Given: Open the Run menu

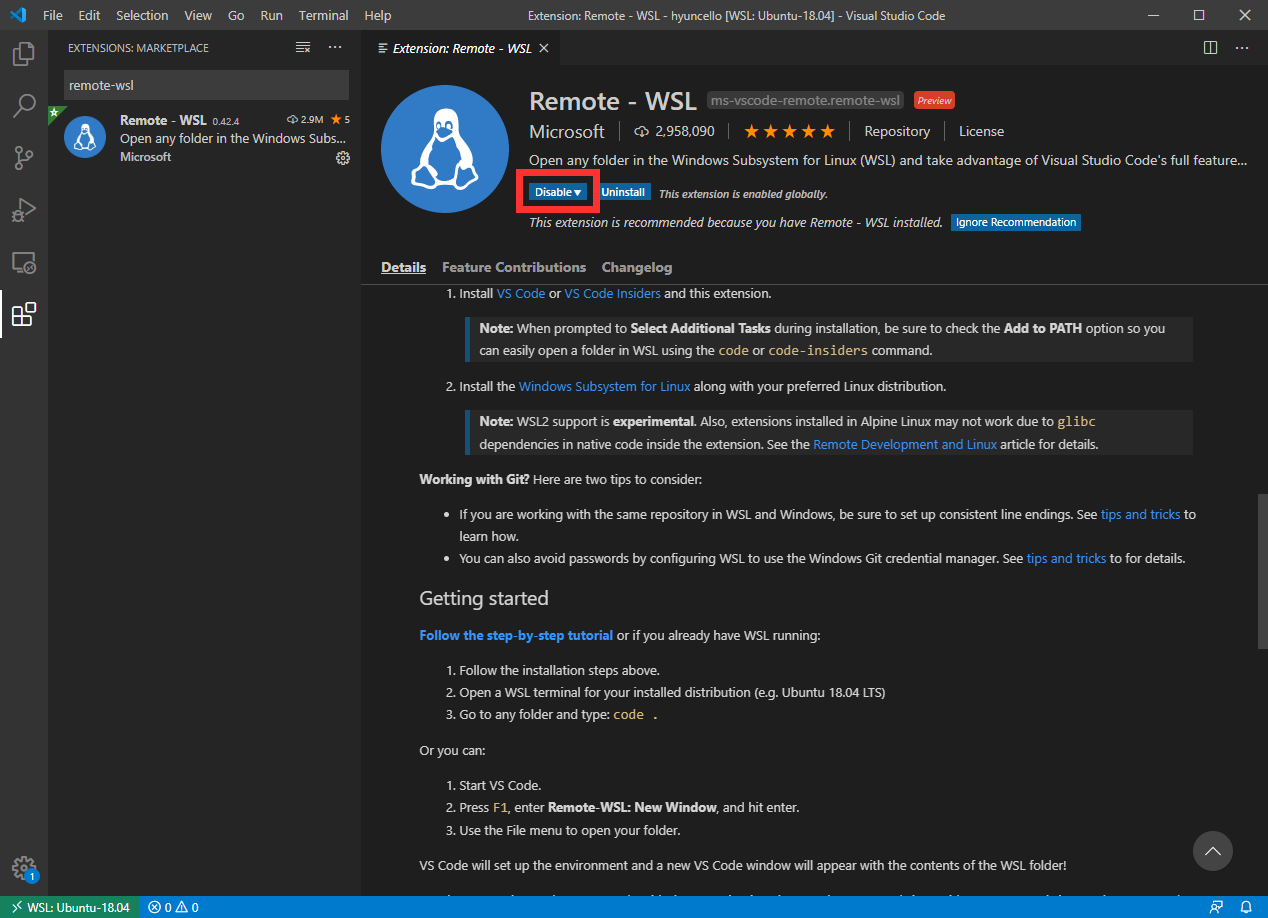Looking at the screenshot, I should 271,16.
